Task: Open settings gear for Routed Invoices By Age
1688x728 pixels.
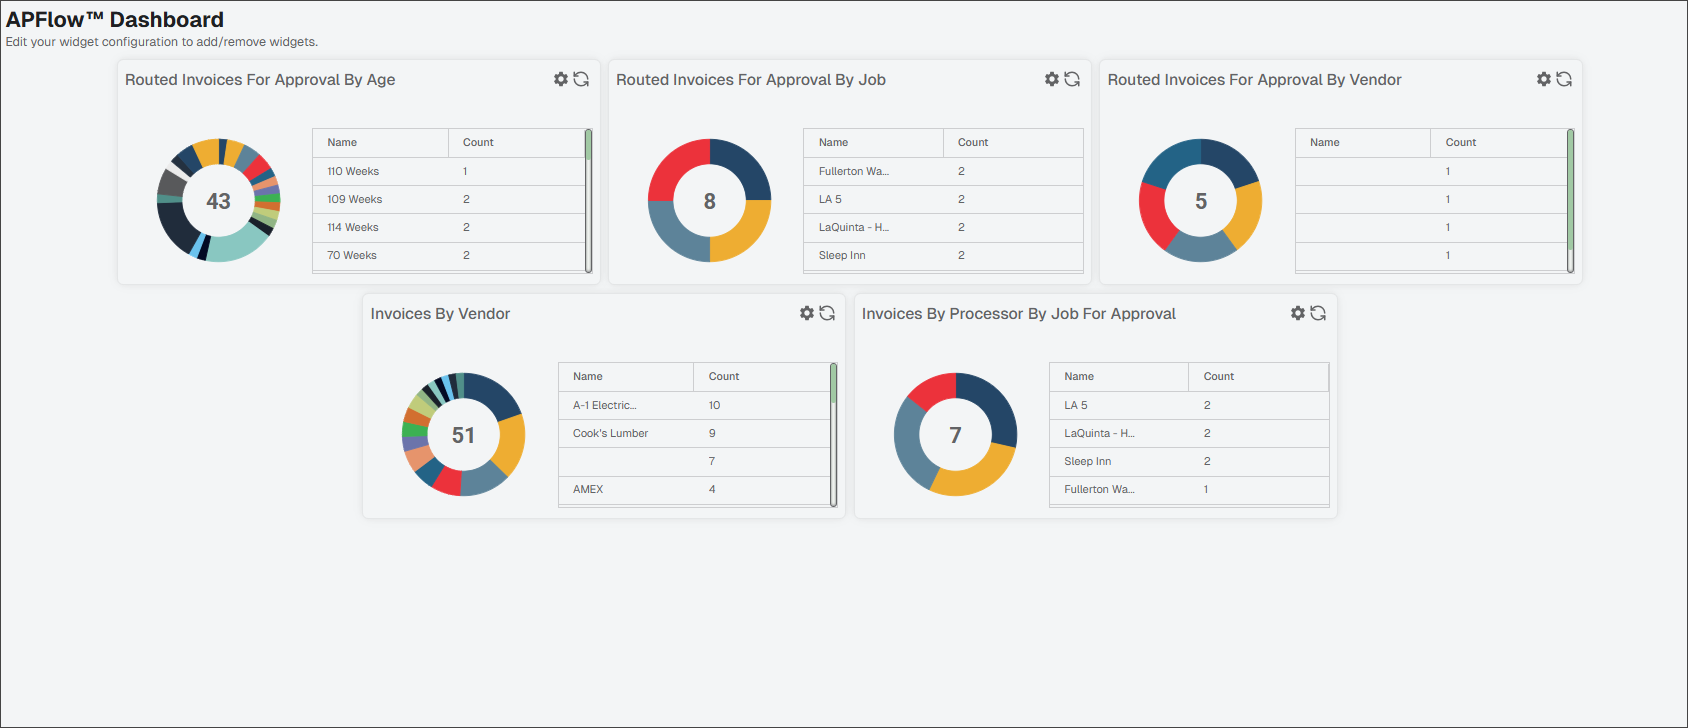Action: pyautogui.click(x=561, y=79)
